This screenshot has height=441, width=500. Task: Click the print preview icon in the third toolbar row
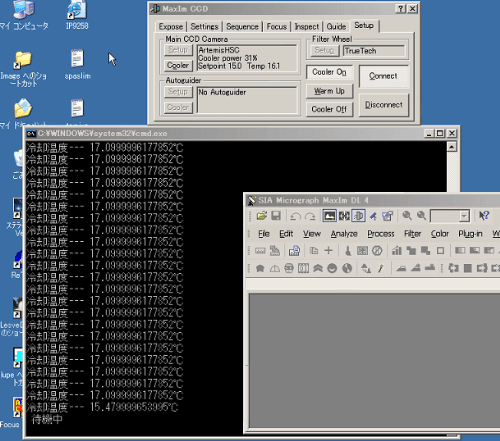coord(294,251)
